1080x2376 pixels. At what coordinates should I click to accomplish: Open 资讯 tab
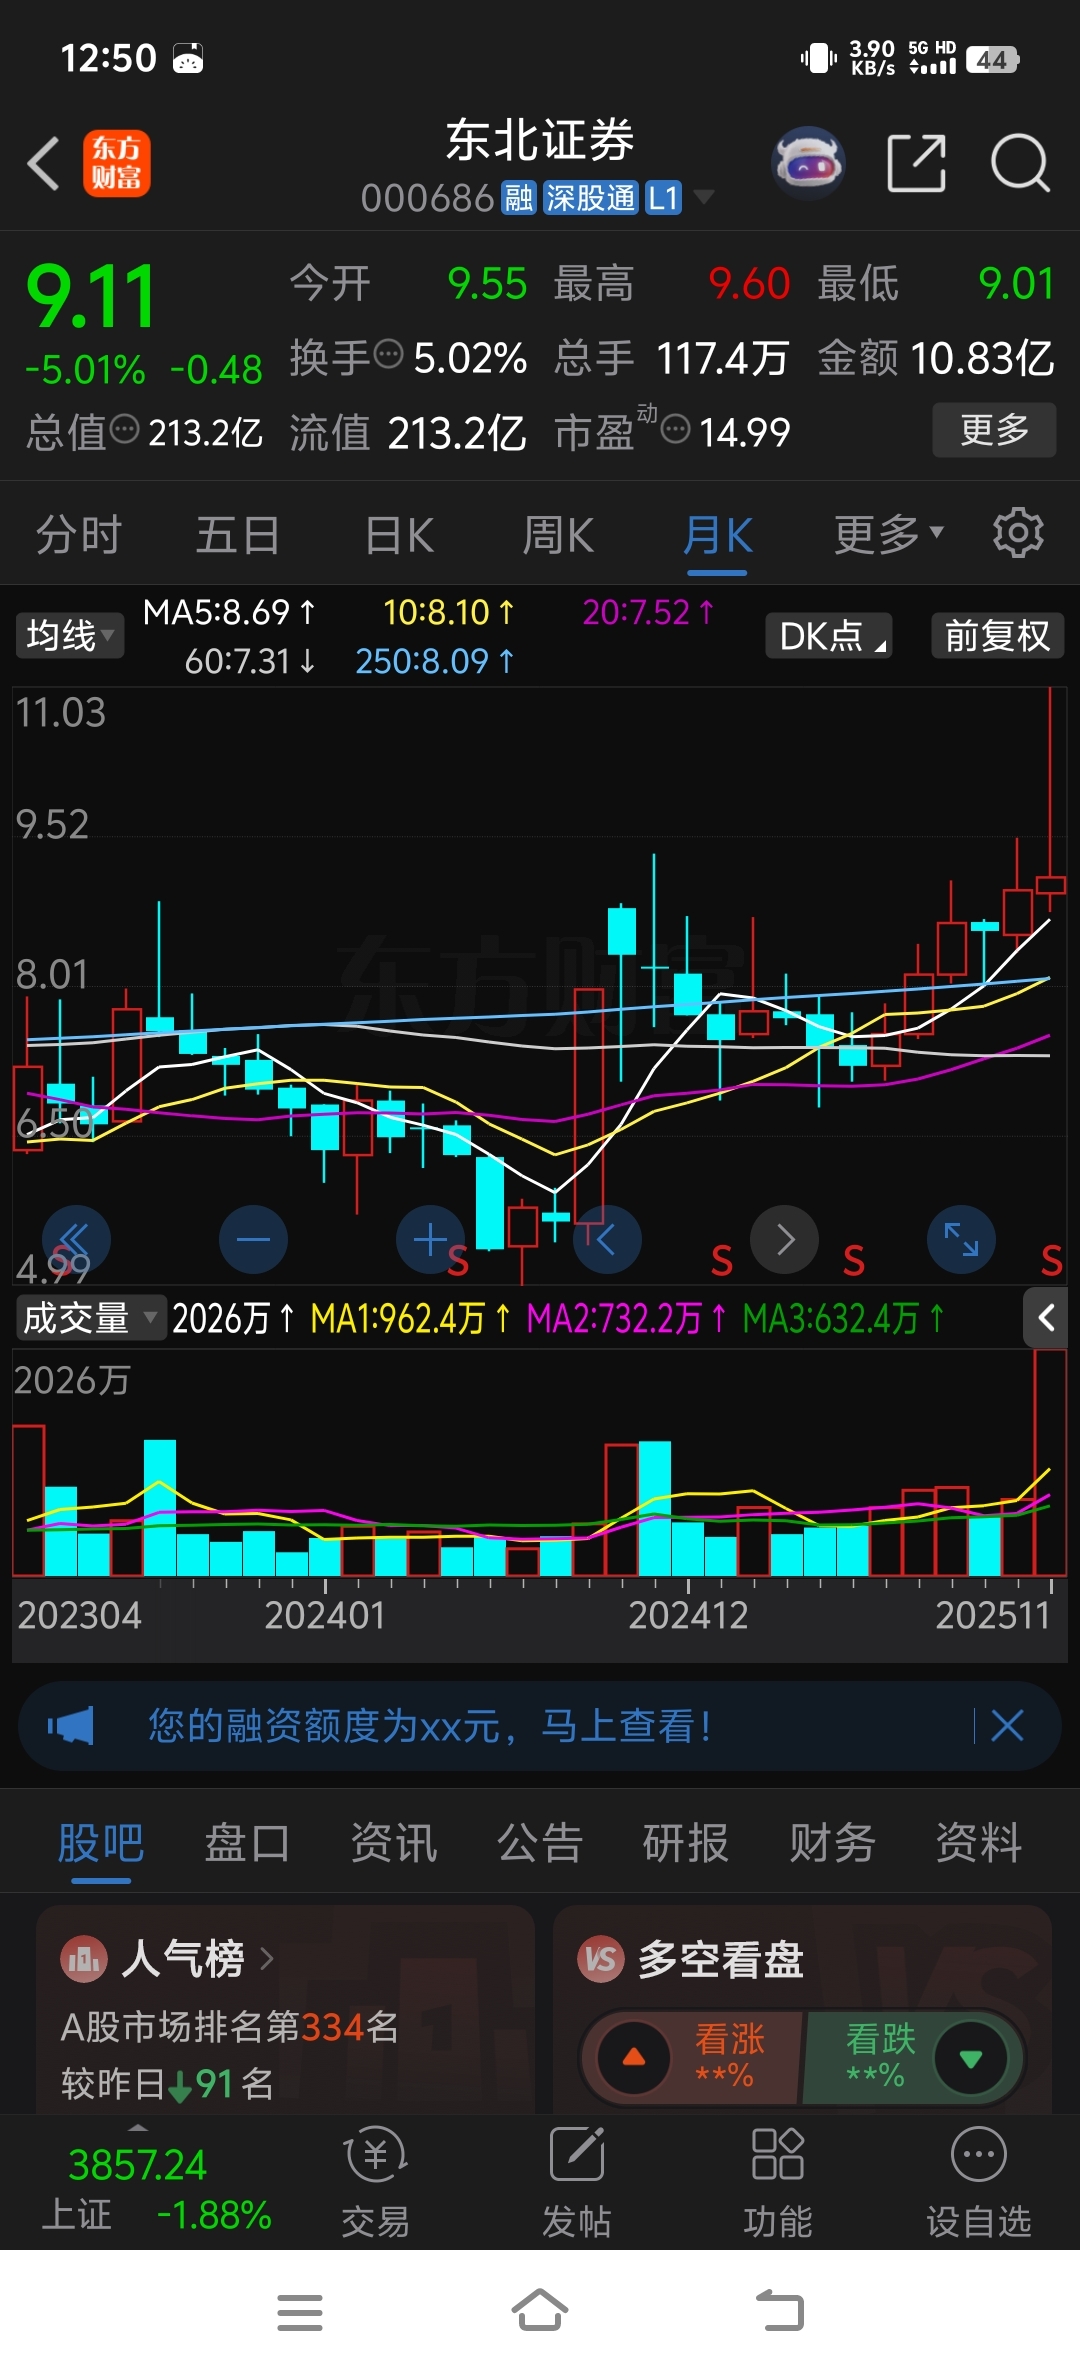pos(394,1842)
